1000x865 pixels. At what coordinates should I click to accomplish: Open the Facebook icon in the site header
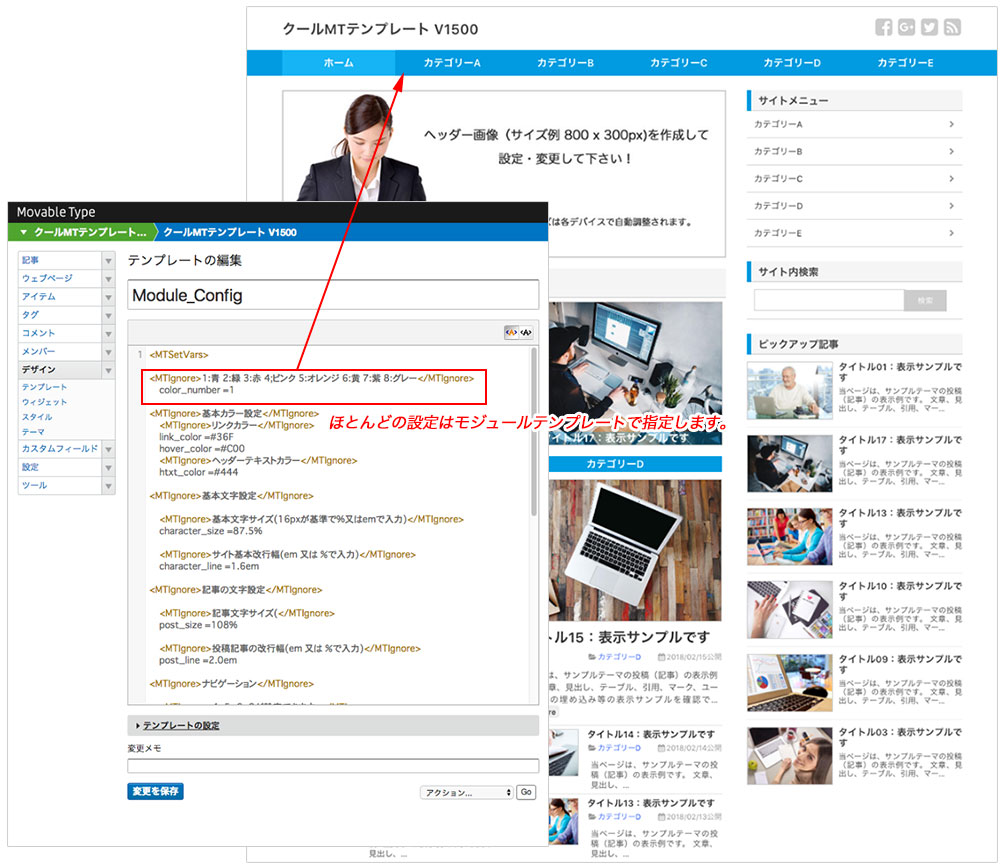(883, 27)
